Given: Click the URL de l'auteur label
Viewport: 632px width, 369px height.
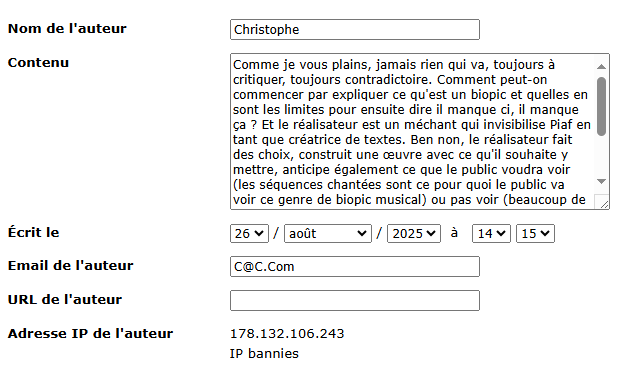Looking at the screenshot, I should (64, 299).
